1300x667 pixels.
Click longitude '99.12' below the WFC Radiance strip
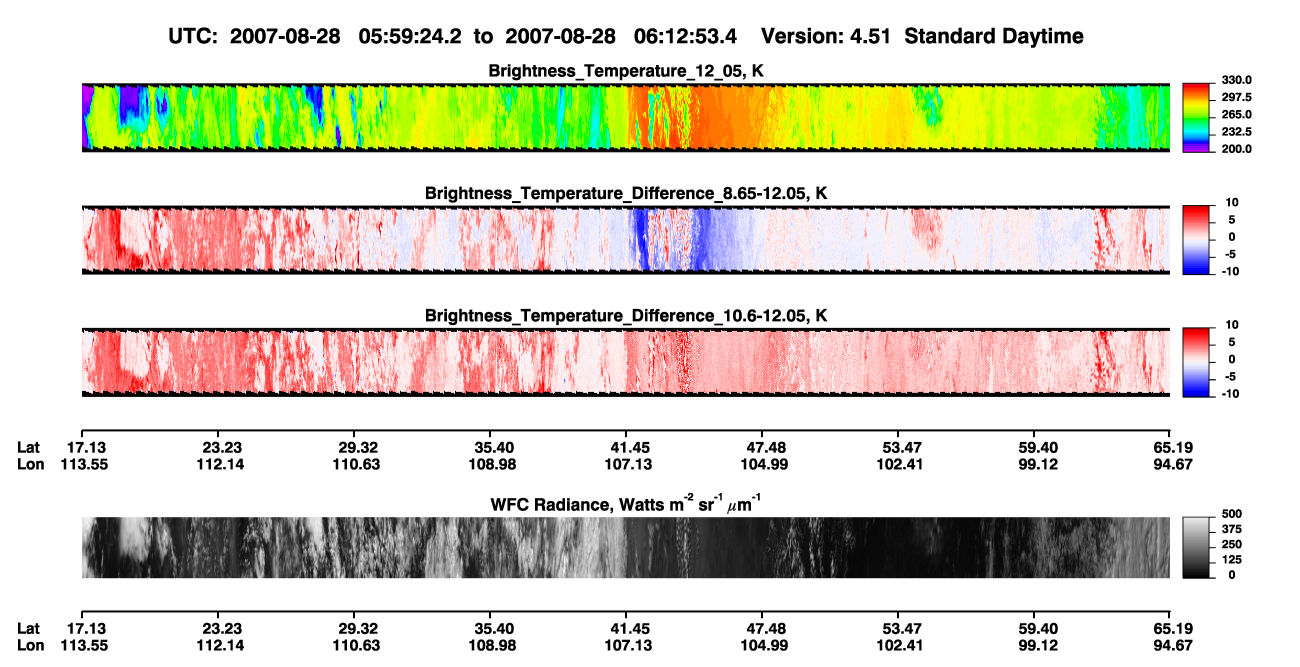pos(1035,645)
